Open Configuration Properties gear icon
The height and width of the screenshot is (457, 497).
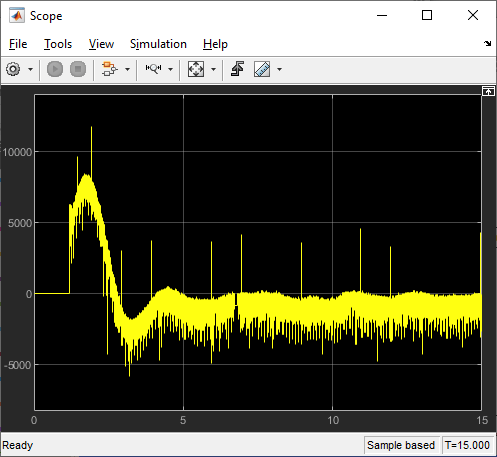click(13, 69)
